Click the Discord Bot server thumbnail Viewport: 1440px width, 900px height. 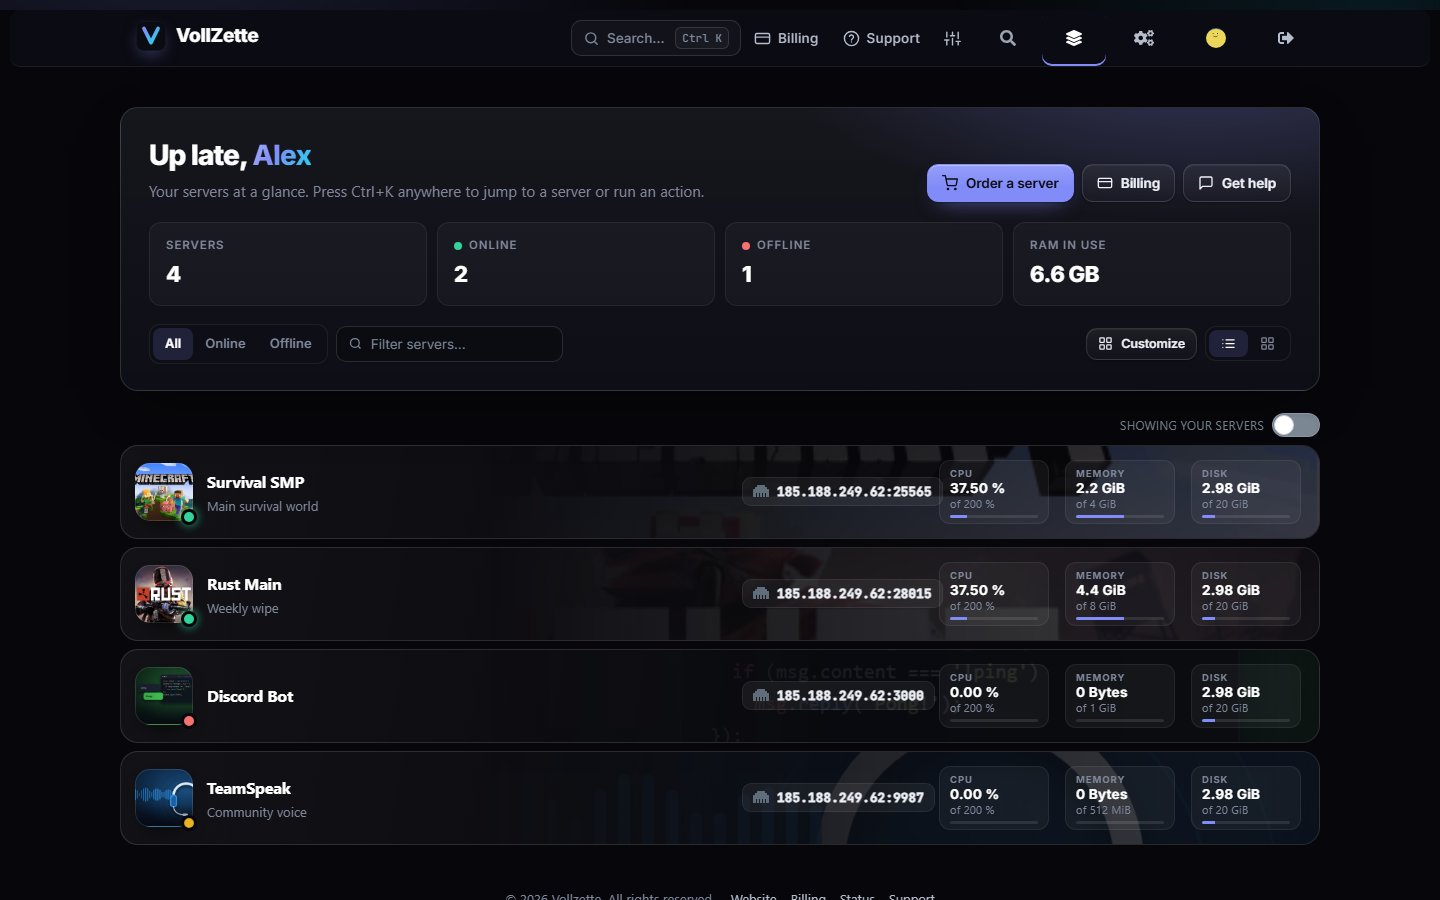coord(164,696)
